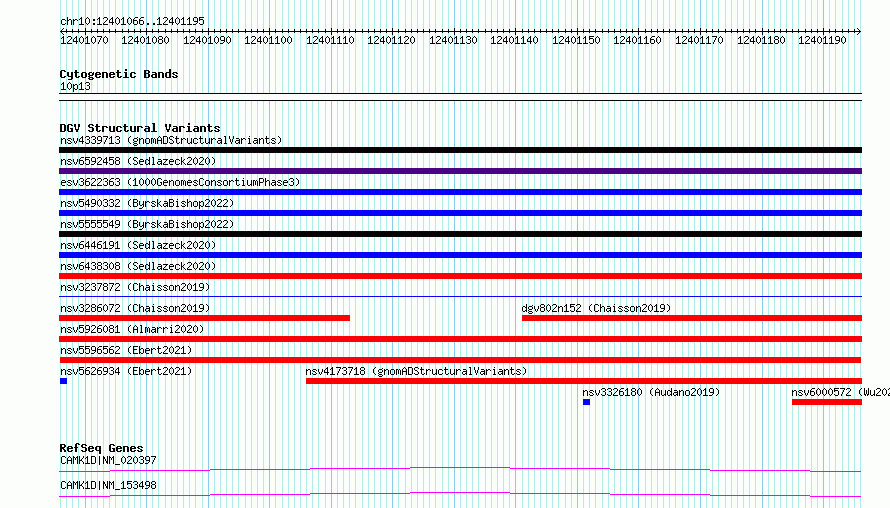The image size is (890, 508).
Task: Click the 10p13 cytogenetic band bar
Action: click(460, 97)
